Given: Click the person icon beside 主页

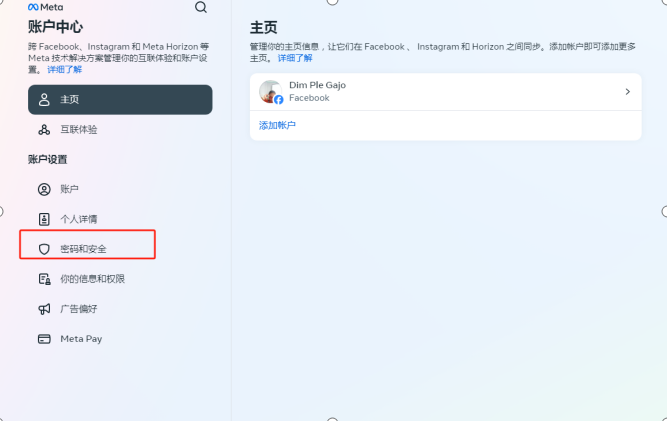Looking at the screenshot, I should (x=44, y=100).
